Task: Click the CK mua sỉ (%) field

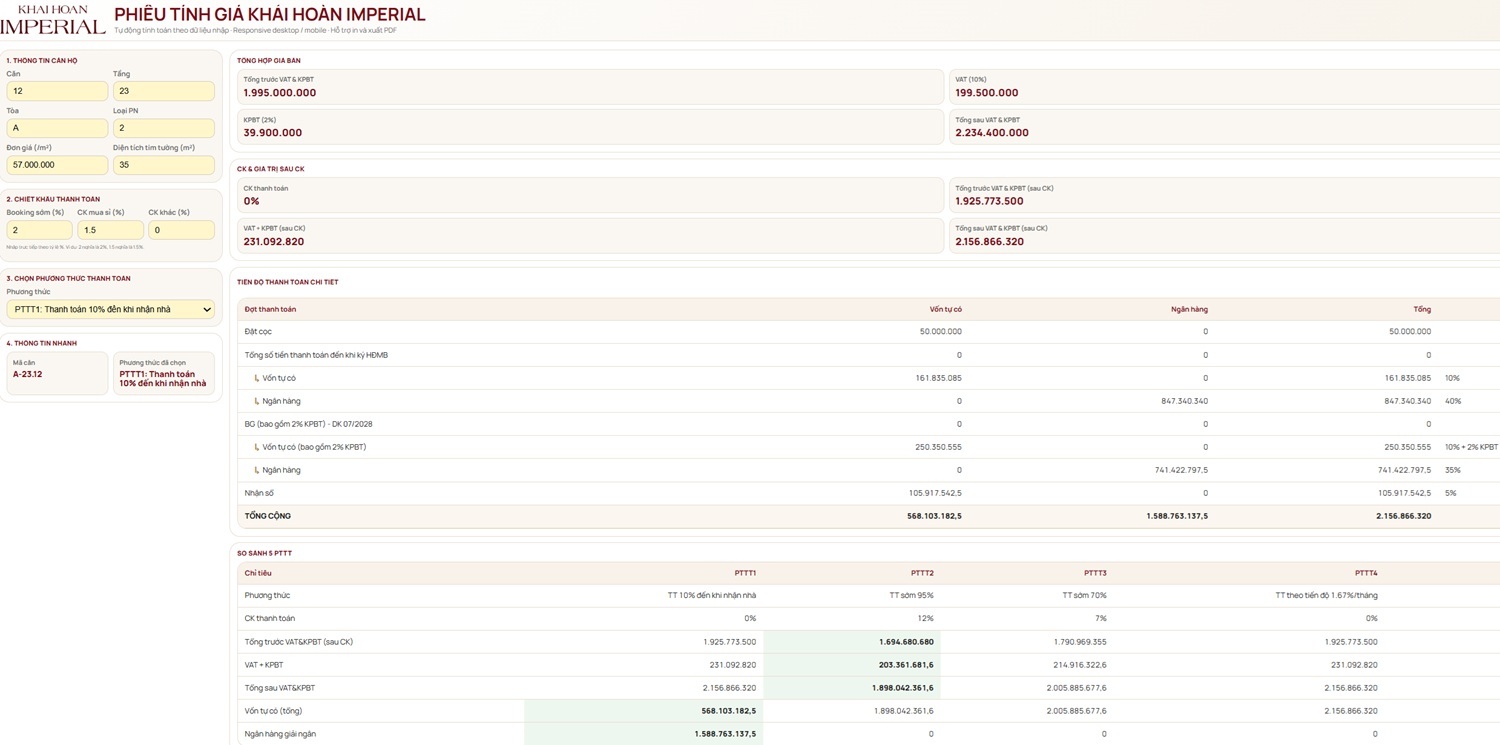Action: pyautogui.click(x=111, y=230)
